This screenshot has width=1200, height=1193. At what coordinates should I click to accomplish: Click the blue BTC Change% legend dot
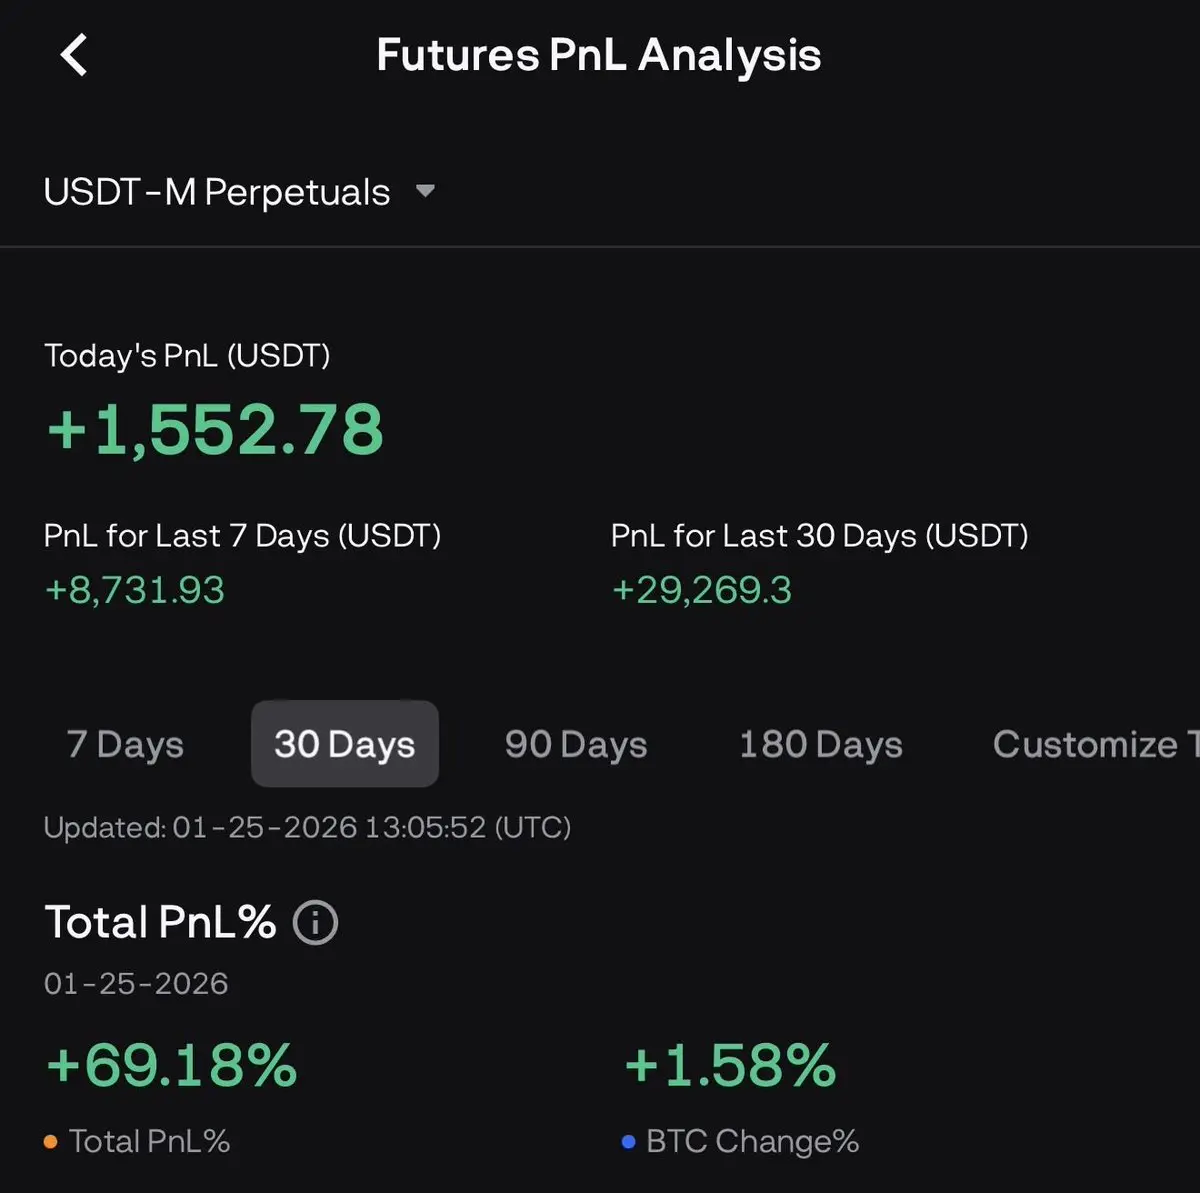(x=628, y=1142)
